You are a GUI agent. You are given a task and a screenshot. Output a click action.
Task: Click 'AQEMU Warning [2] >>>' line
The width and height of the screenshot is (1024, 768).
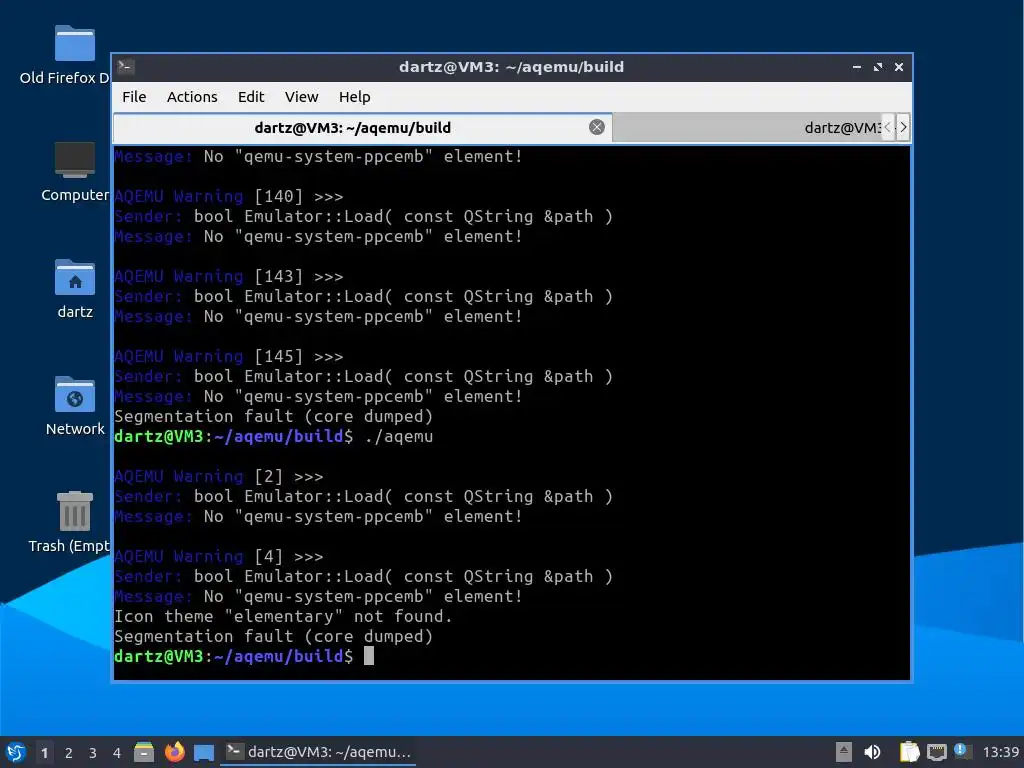pos(218,477)
